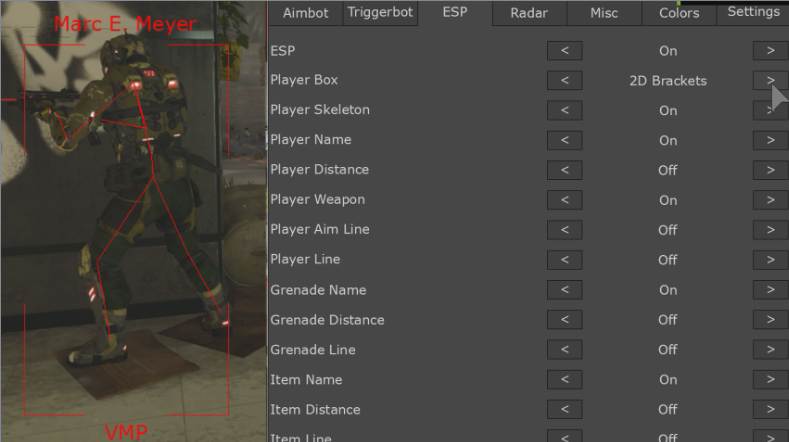789x442 pixels.
Task: Open the Triggerbot tab
Action: (380, 13)
